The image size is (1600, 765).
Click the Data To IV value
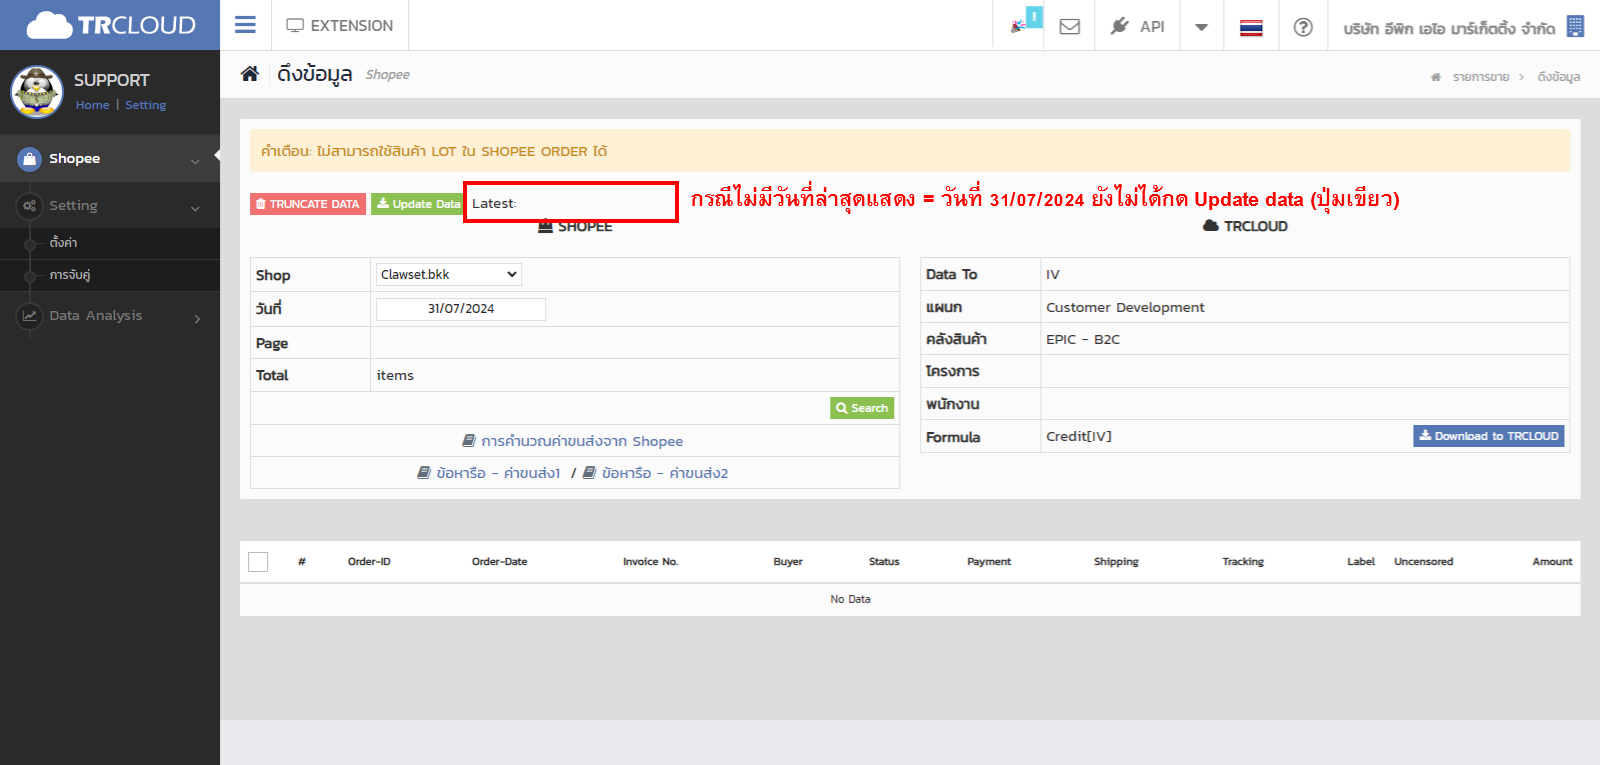click(1053, 275)
